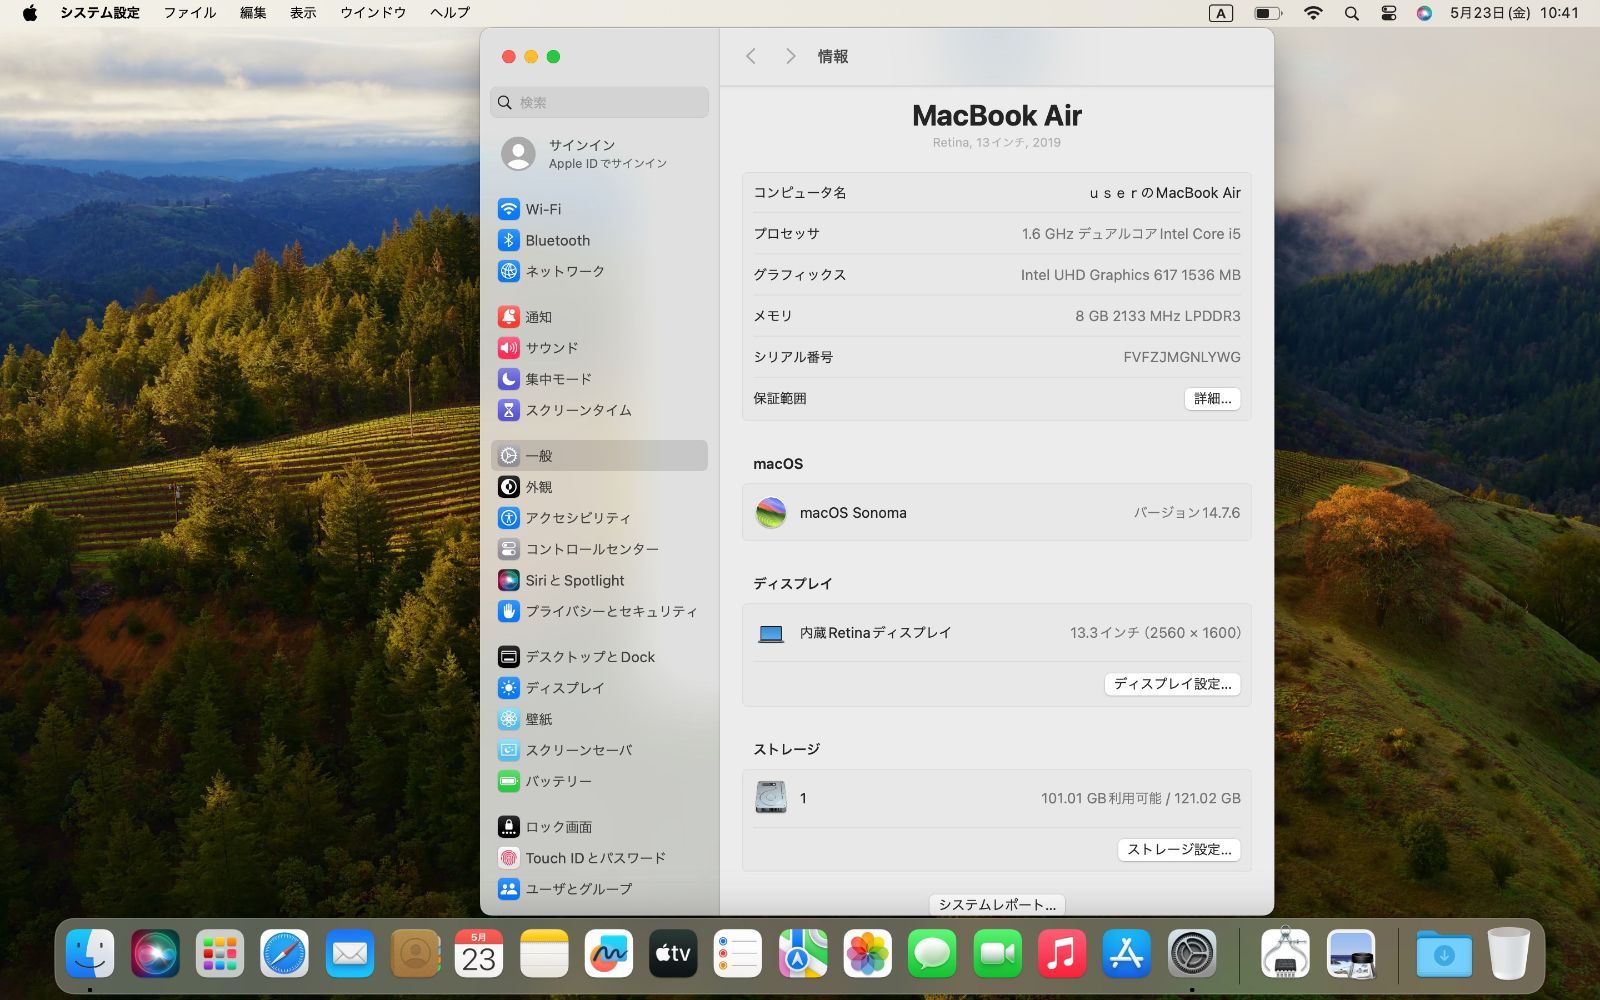Open システム設定 menu in menu bar
The image size is (1600, 1000).
[100, 13]
